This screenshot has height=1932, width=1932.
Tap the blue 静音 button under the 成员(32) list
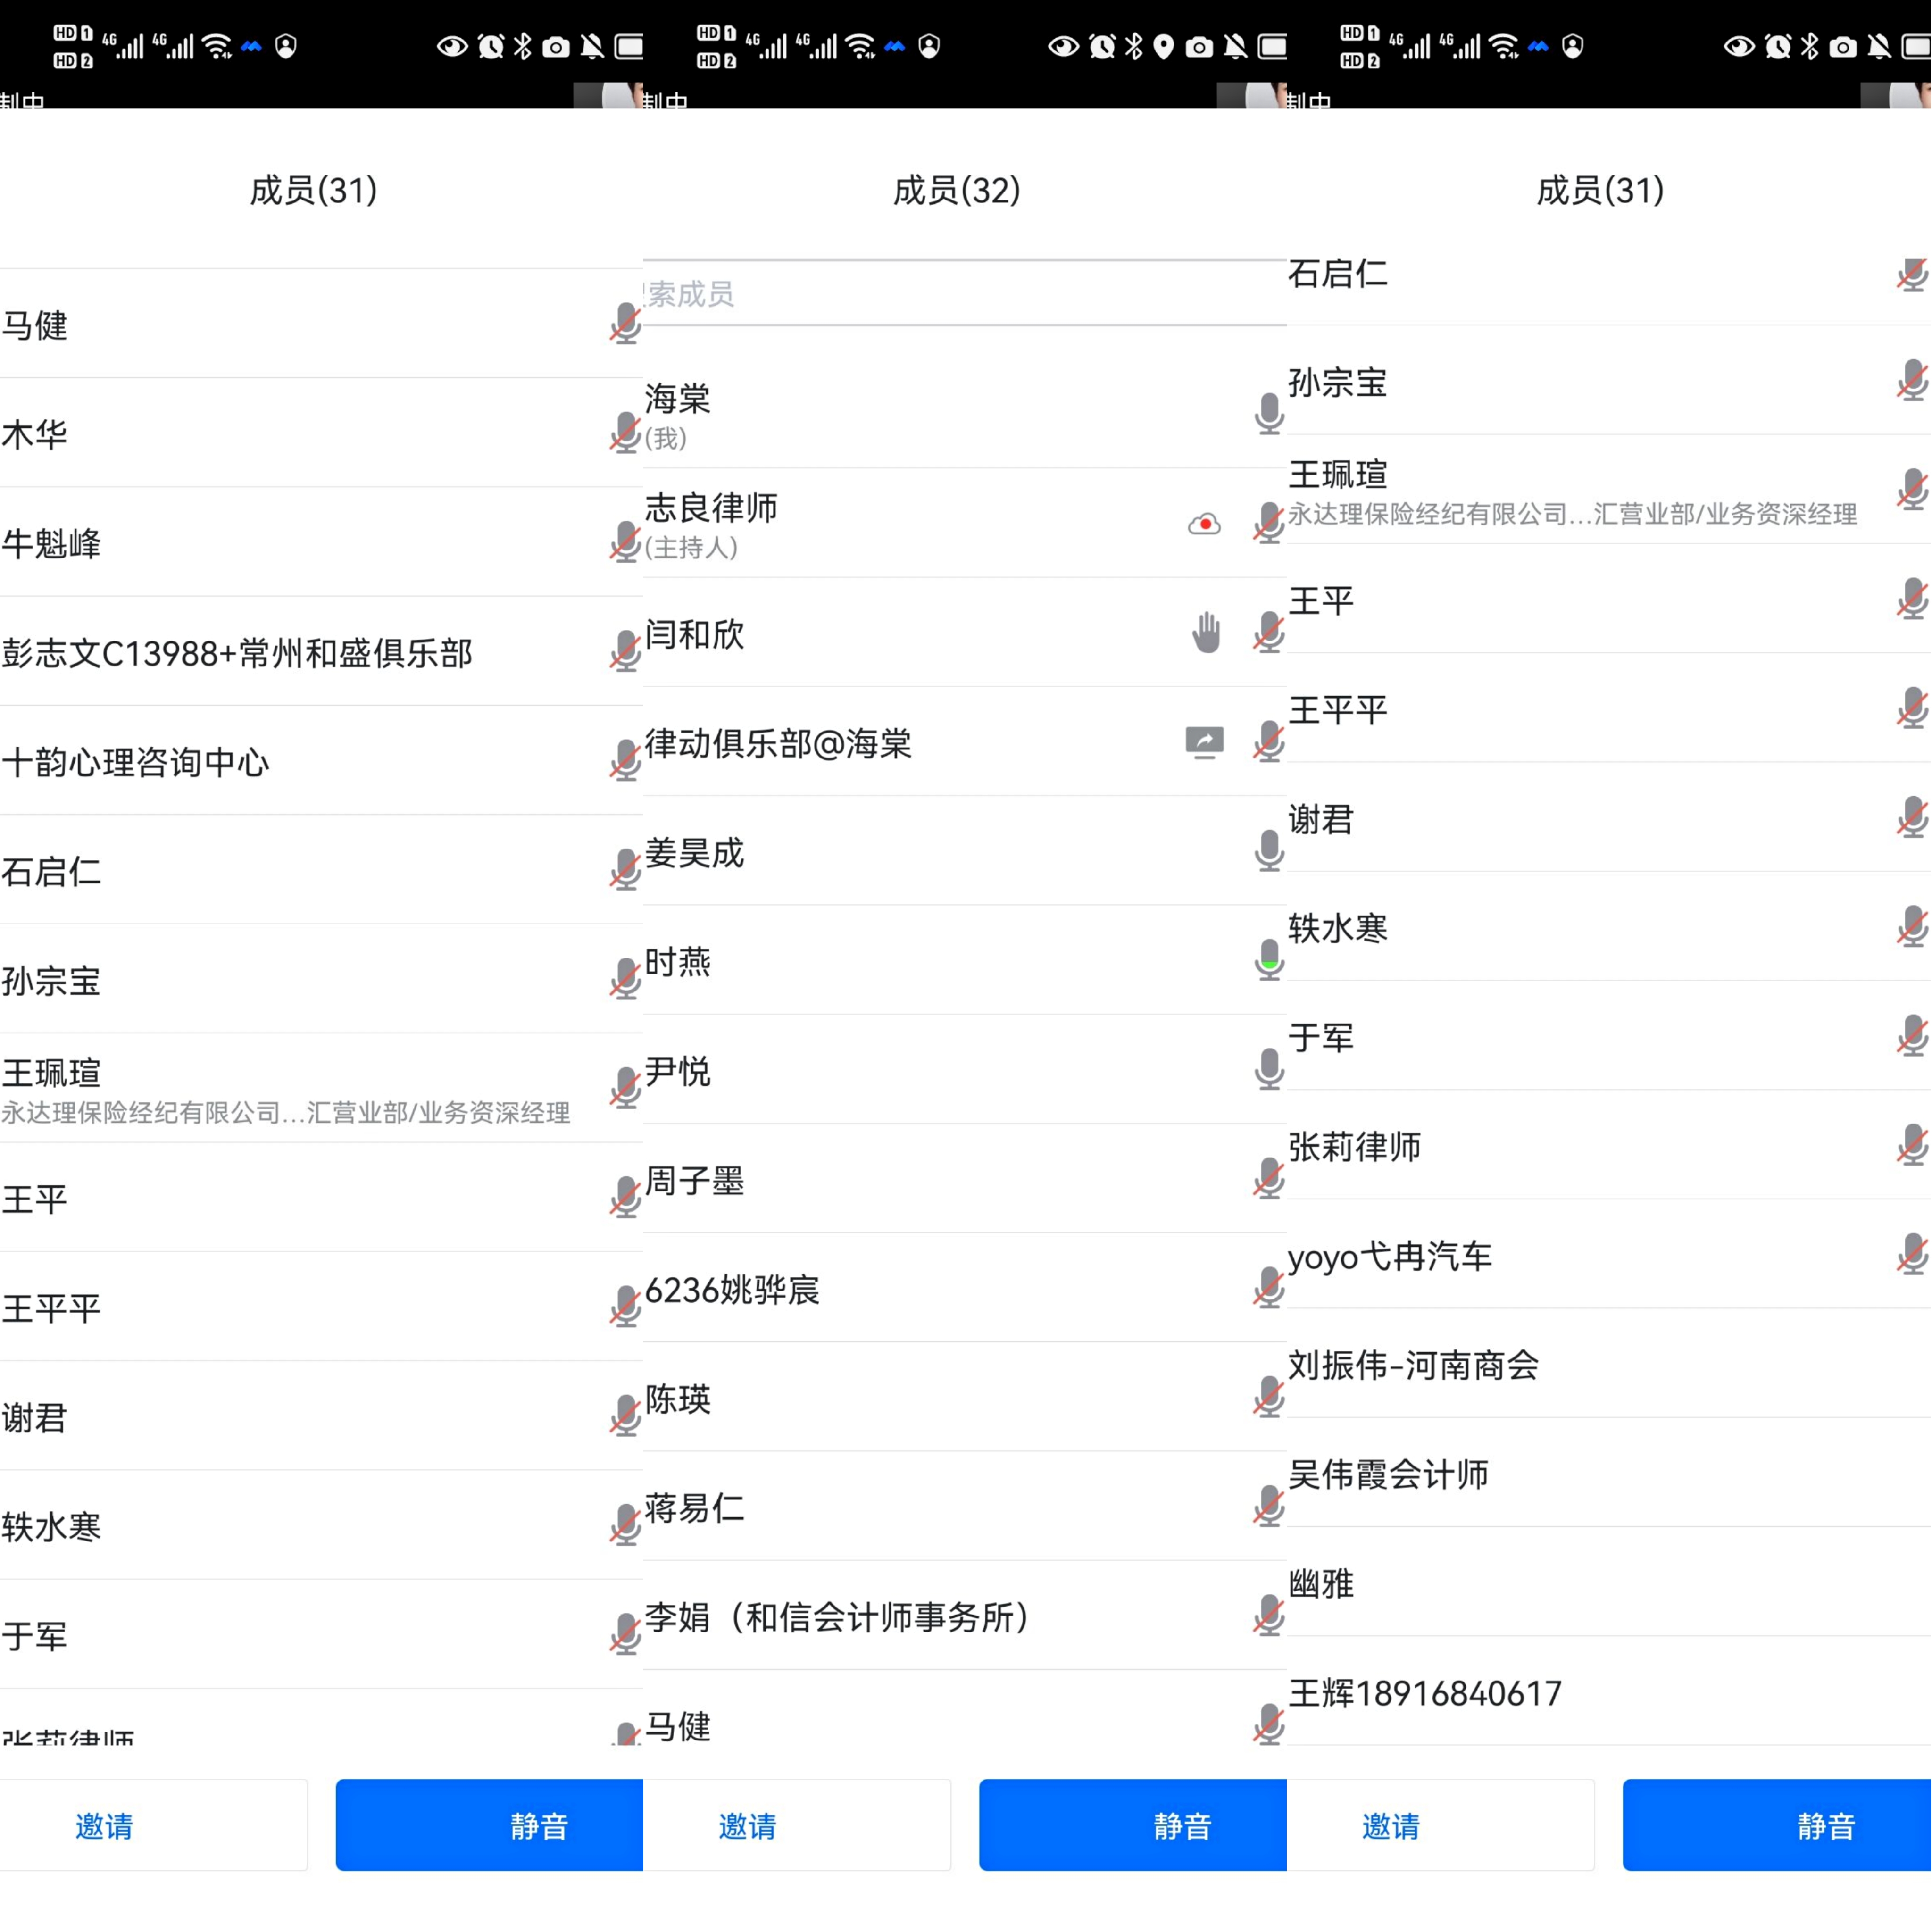tap(1133, 1826)
